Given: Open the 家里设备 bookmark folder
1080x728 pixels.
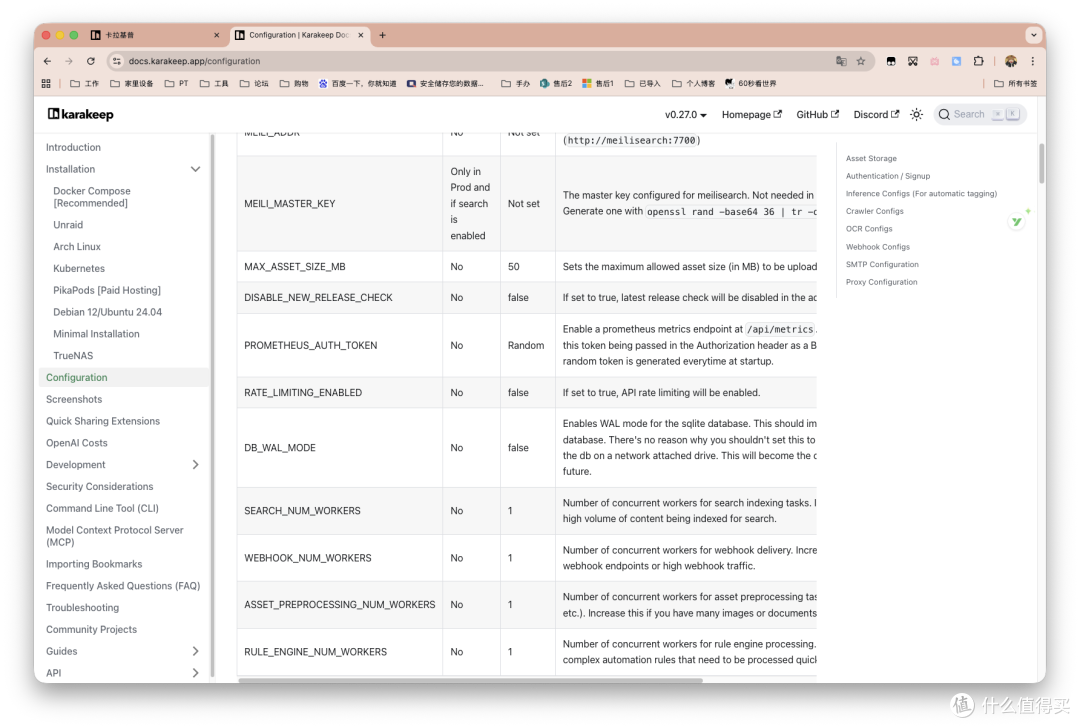Looking at the screenshot, I should coord(132,83).
